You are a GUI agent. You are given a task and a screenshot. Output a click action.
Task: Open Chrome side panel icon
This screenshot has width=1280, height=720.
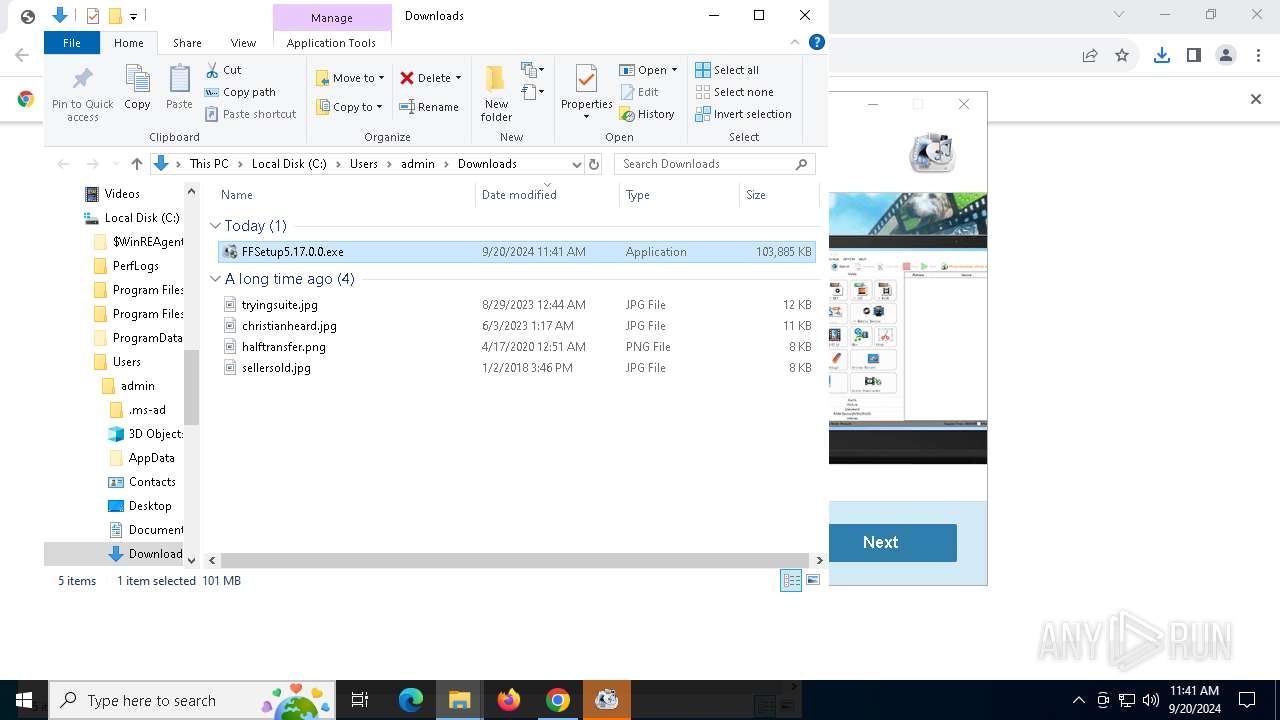[1193, 55]
